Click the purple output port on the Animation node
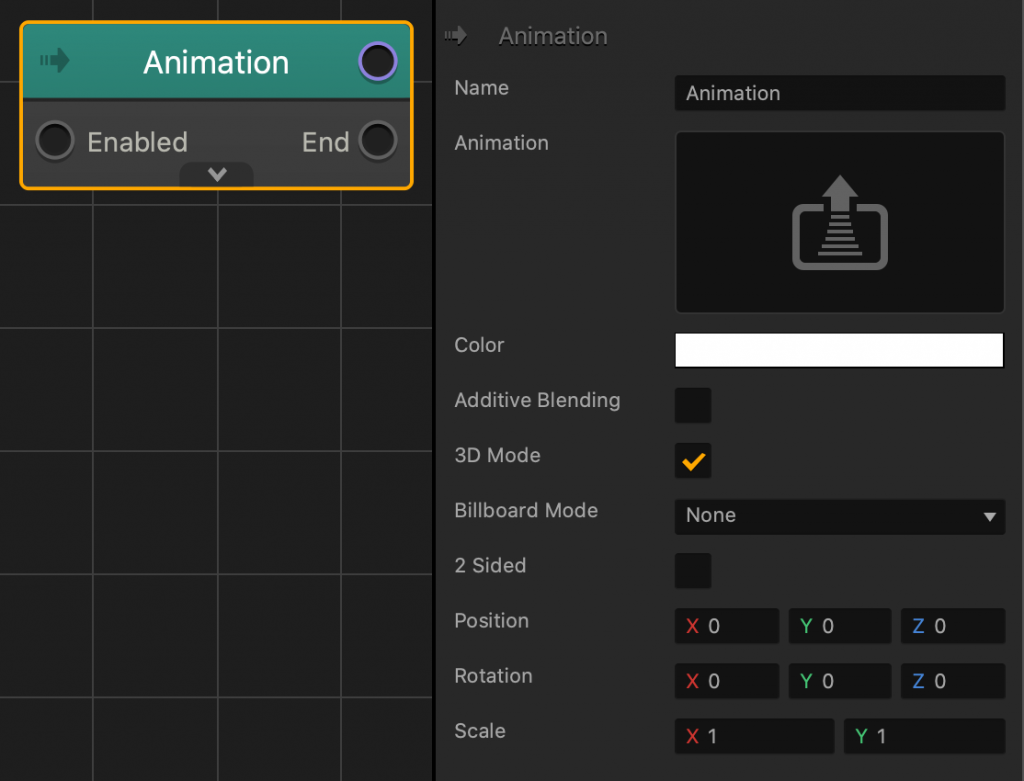The image size is (1024, 781). coord(377,61)
